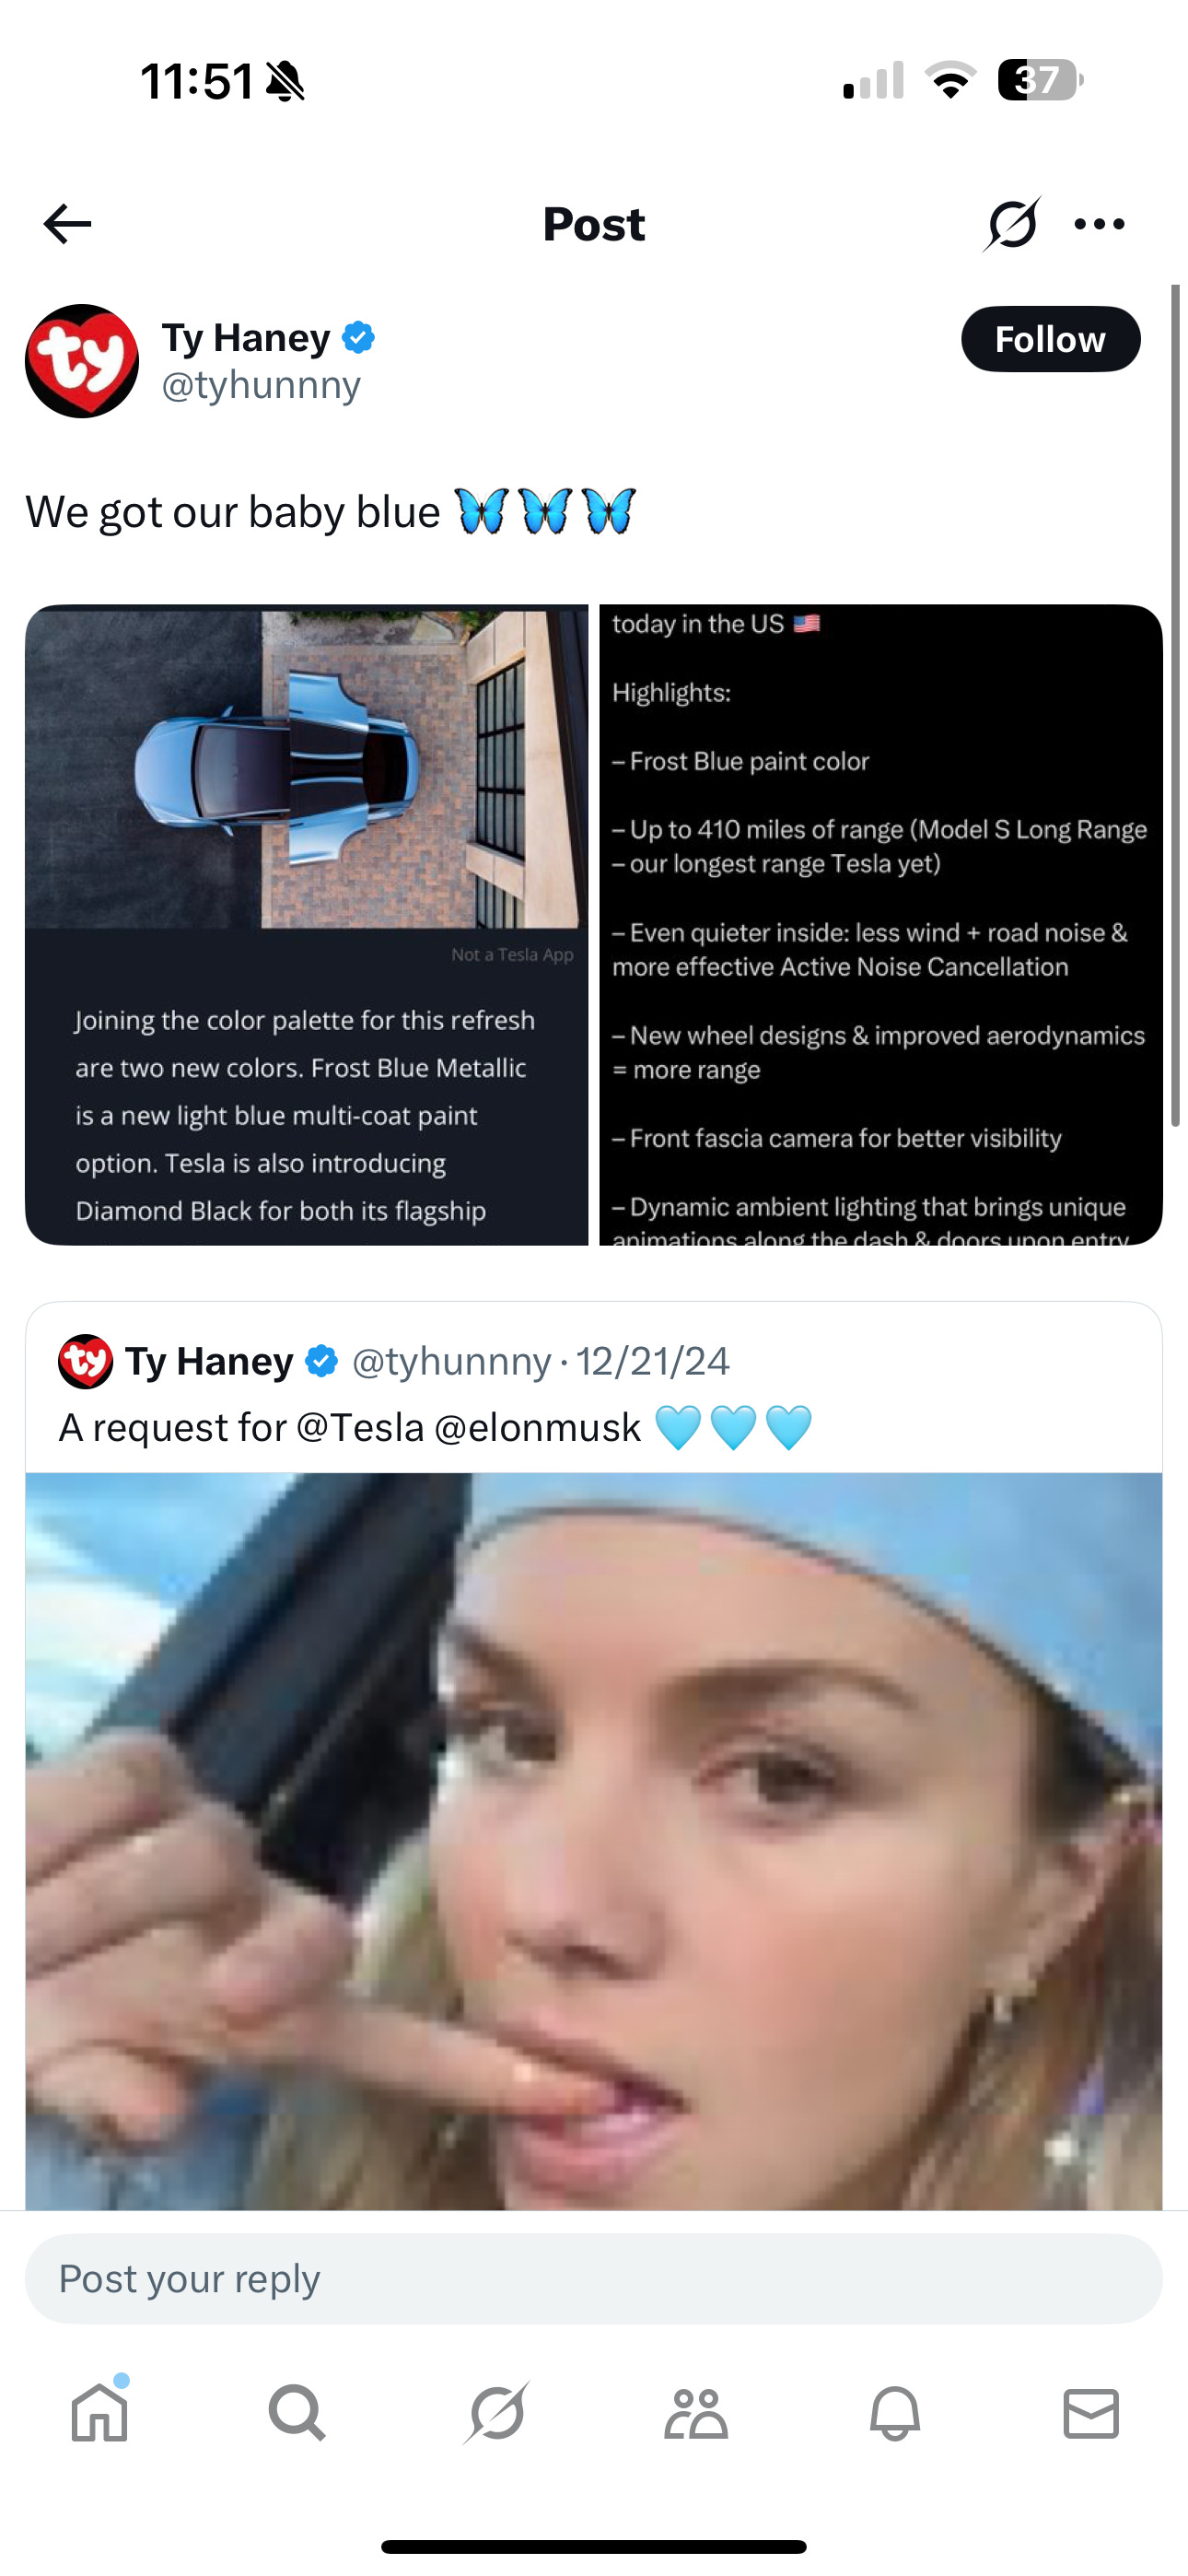Screen dimensions: 1188x2576
Task: Open the three-dot more options menu
Action: coord(1099,224)
